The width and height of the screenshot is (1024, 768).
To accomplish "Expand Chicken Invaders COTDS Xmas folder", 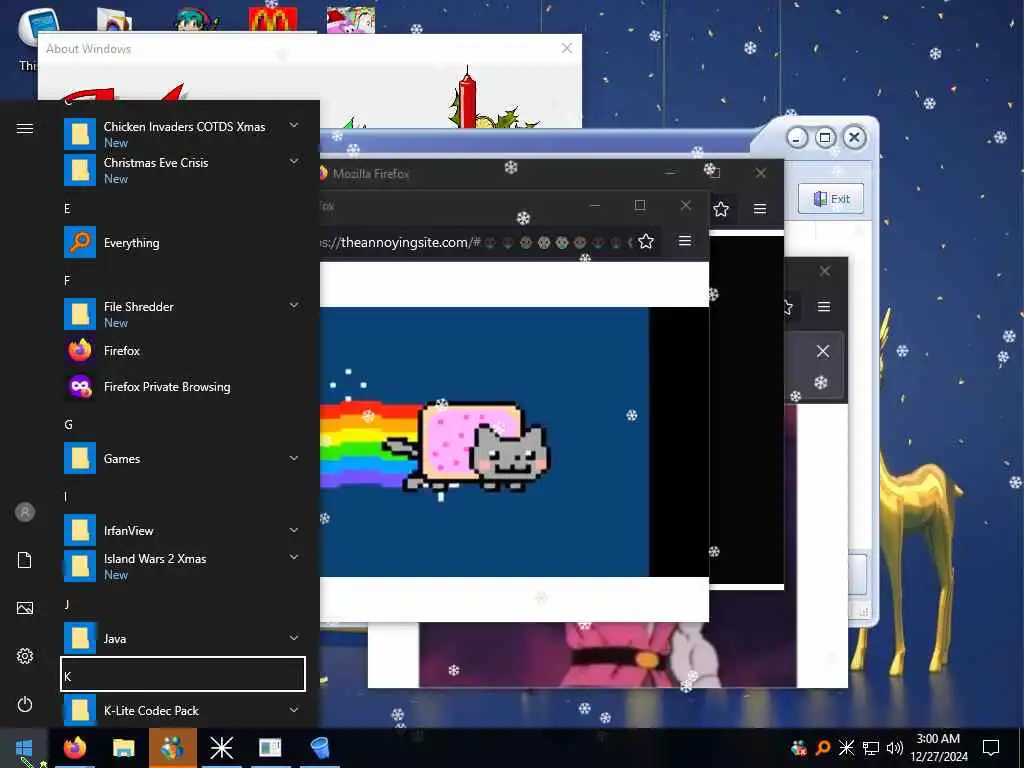I will [x=294, y=125].
